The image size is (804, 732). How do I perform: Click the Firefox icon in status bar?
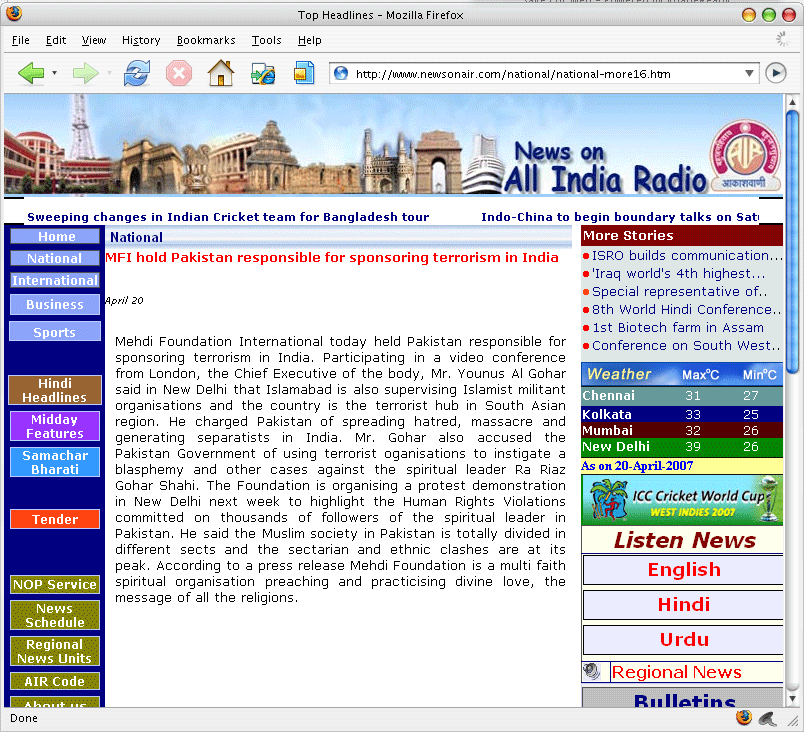pyautogui.click(x=743, y=718)
